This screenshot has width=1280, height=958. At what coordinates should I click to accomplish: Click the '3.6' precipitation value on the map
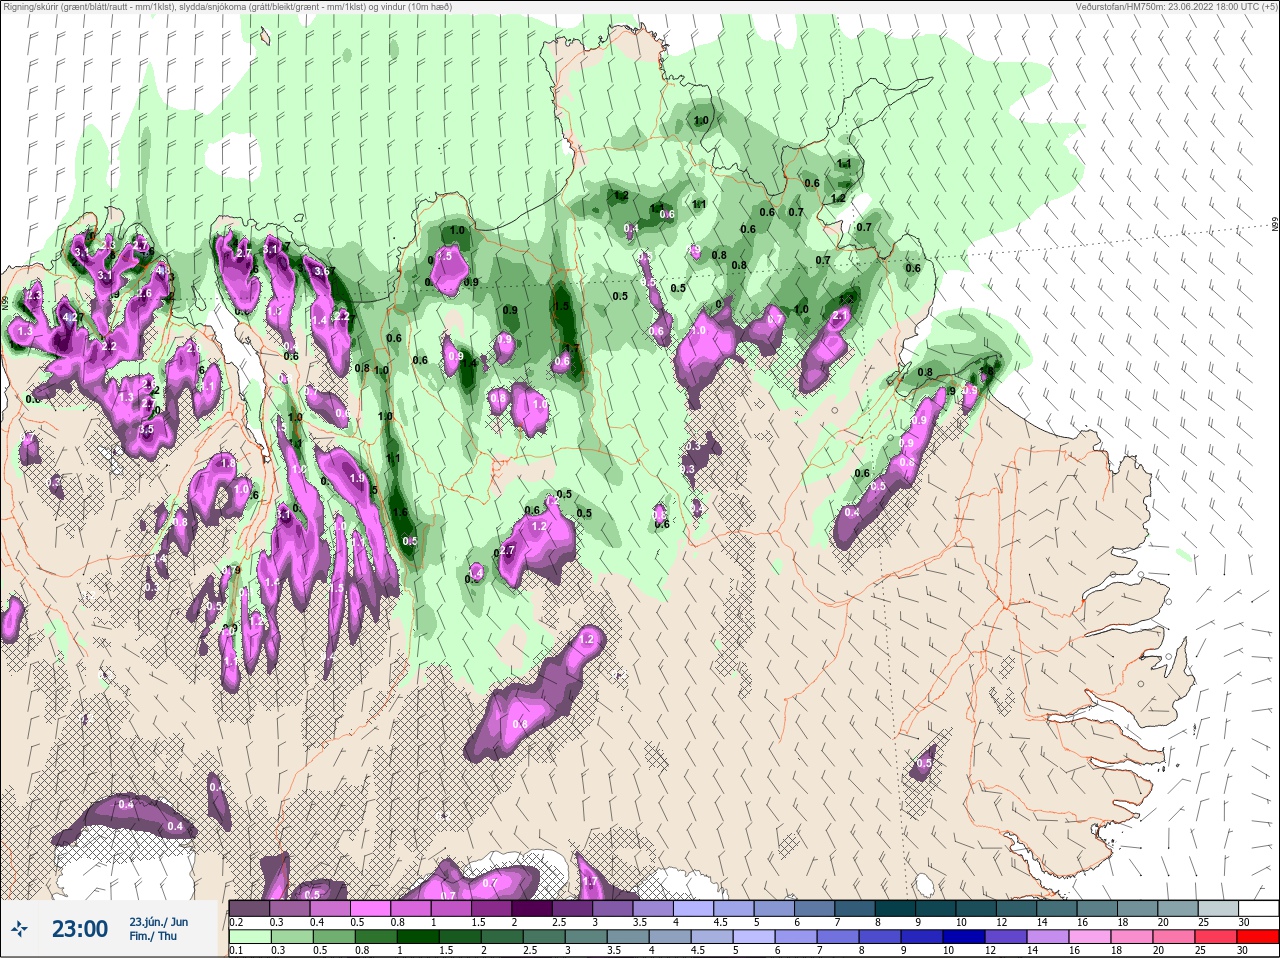[x=322, y=271]
